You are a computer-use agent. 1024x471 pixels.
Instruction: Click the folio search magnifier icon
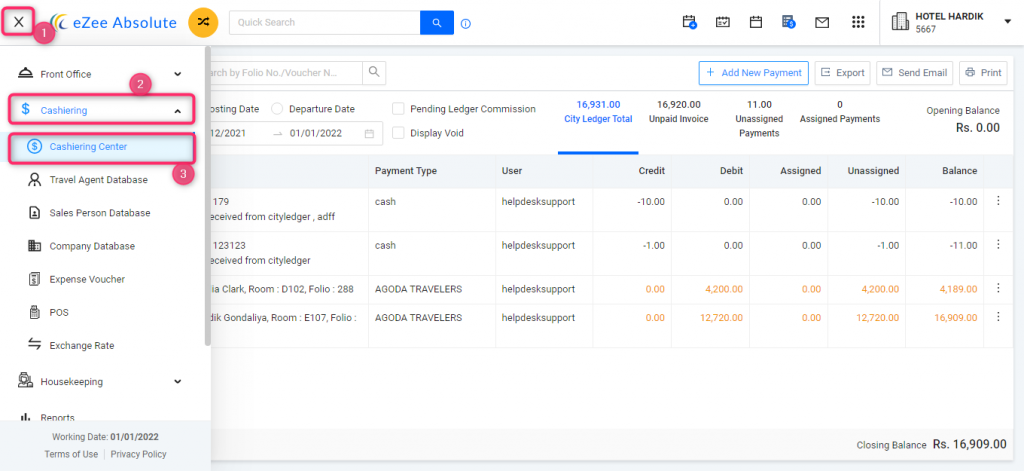(x=374, y=72)
